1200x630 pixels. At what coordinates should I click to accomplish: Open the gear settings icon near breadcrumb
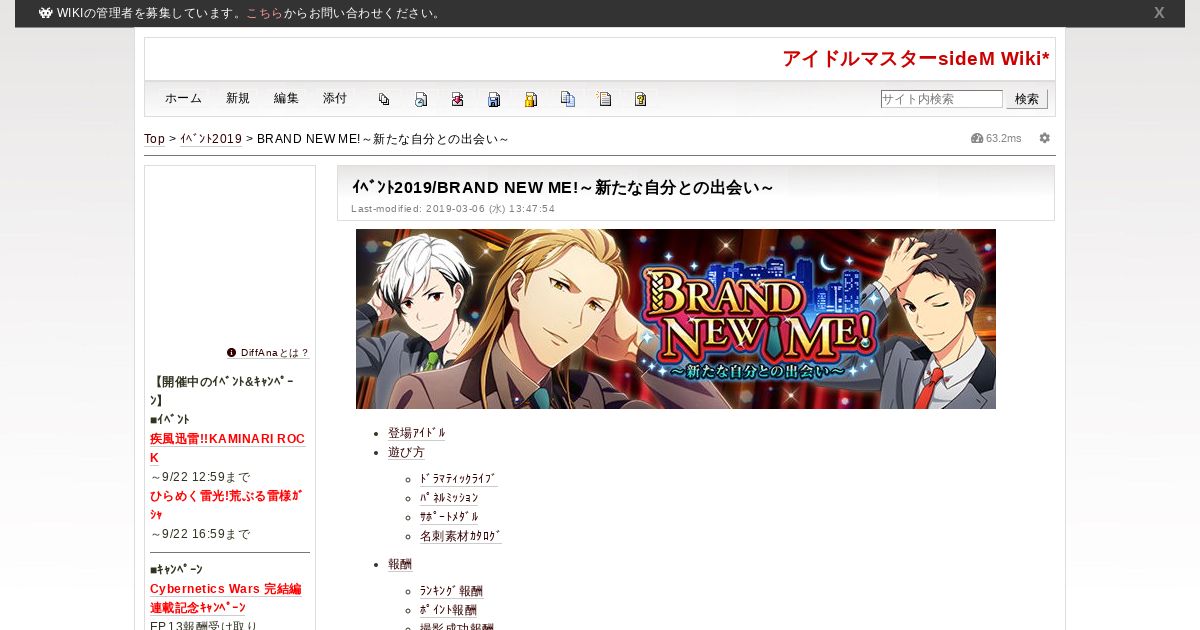click(1045, 138)
